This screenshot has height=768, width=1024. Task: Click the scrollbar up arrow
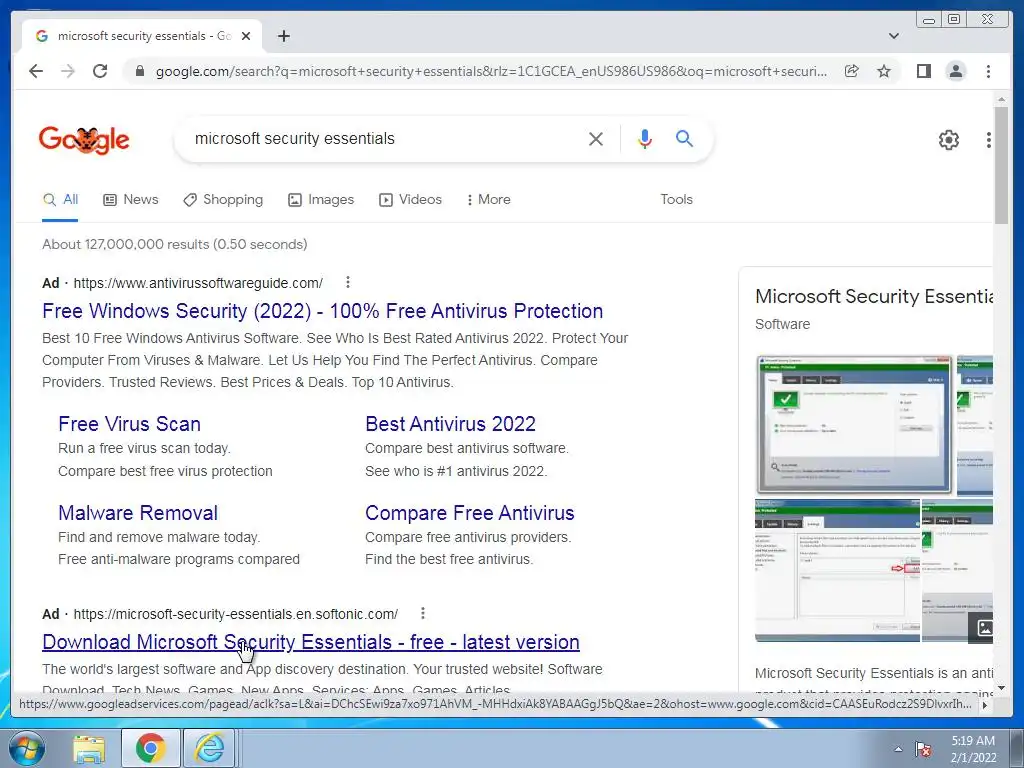[1001, 99]
